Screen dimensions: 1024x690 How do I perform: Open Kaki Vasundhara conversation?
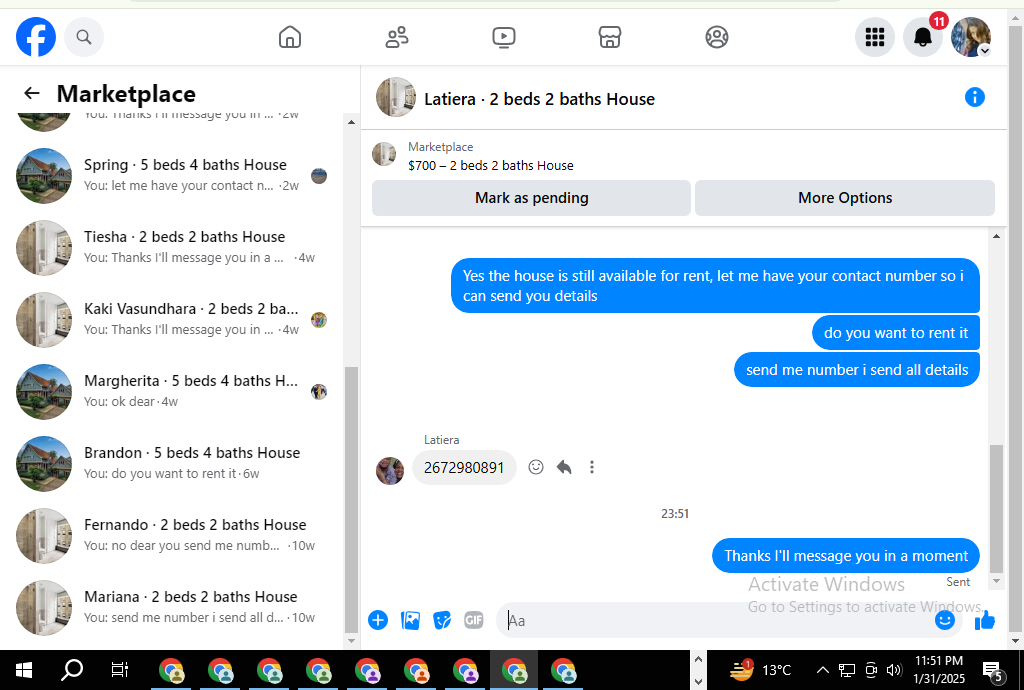[173, 319]
